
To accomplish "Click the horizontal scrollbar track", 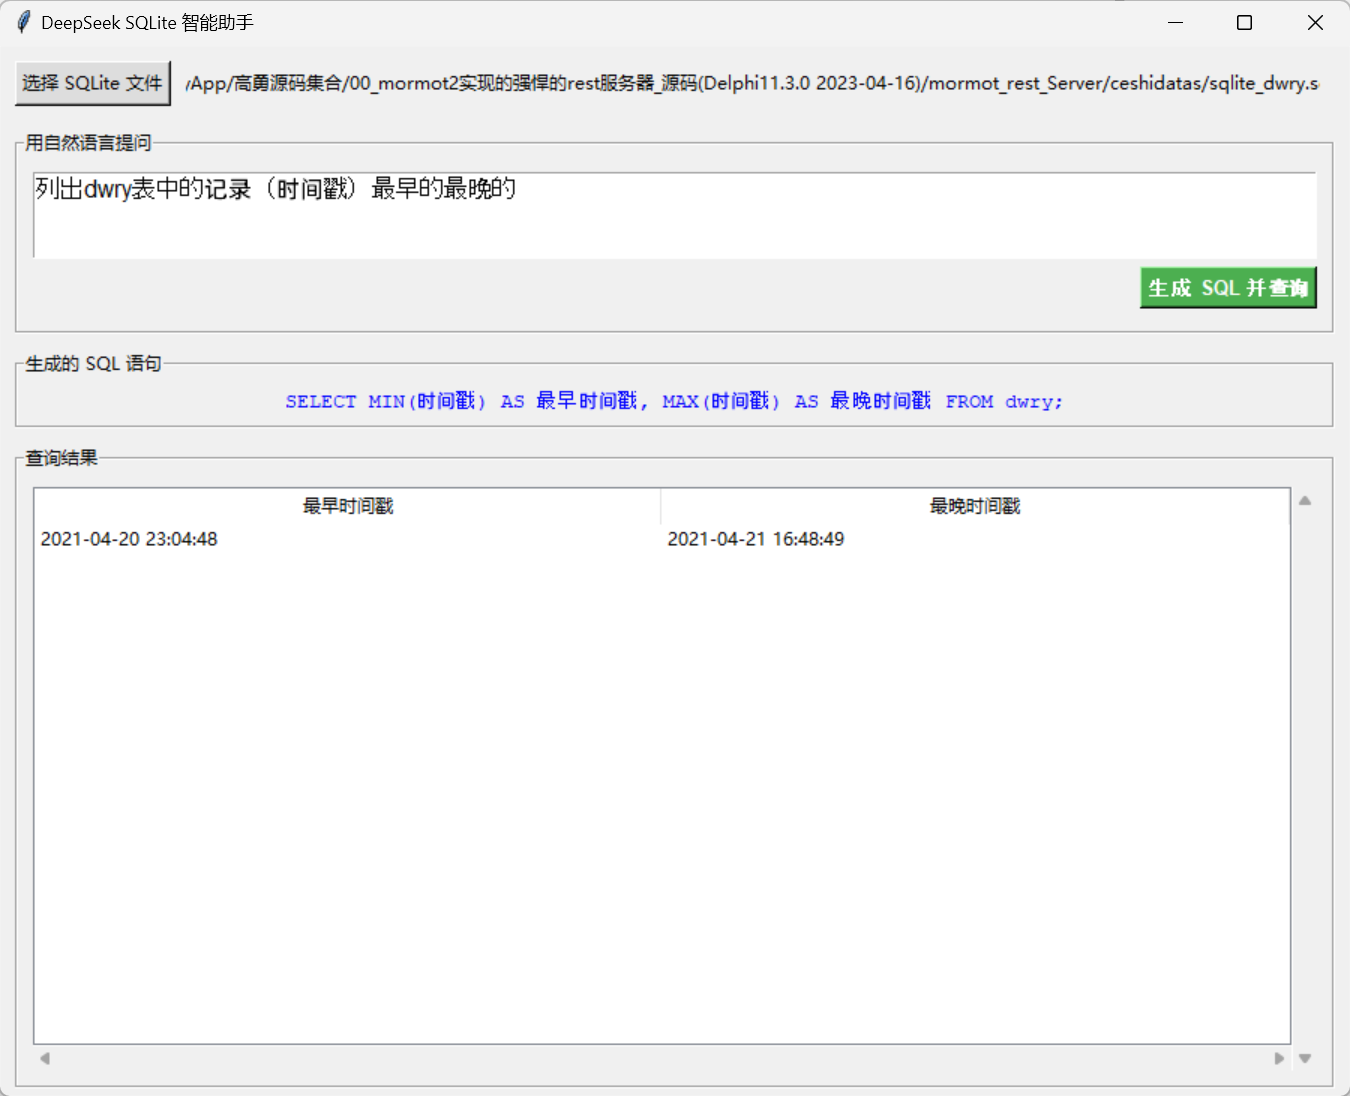I will point(660,1058).
